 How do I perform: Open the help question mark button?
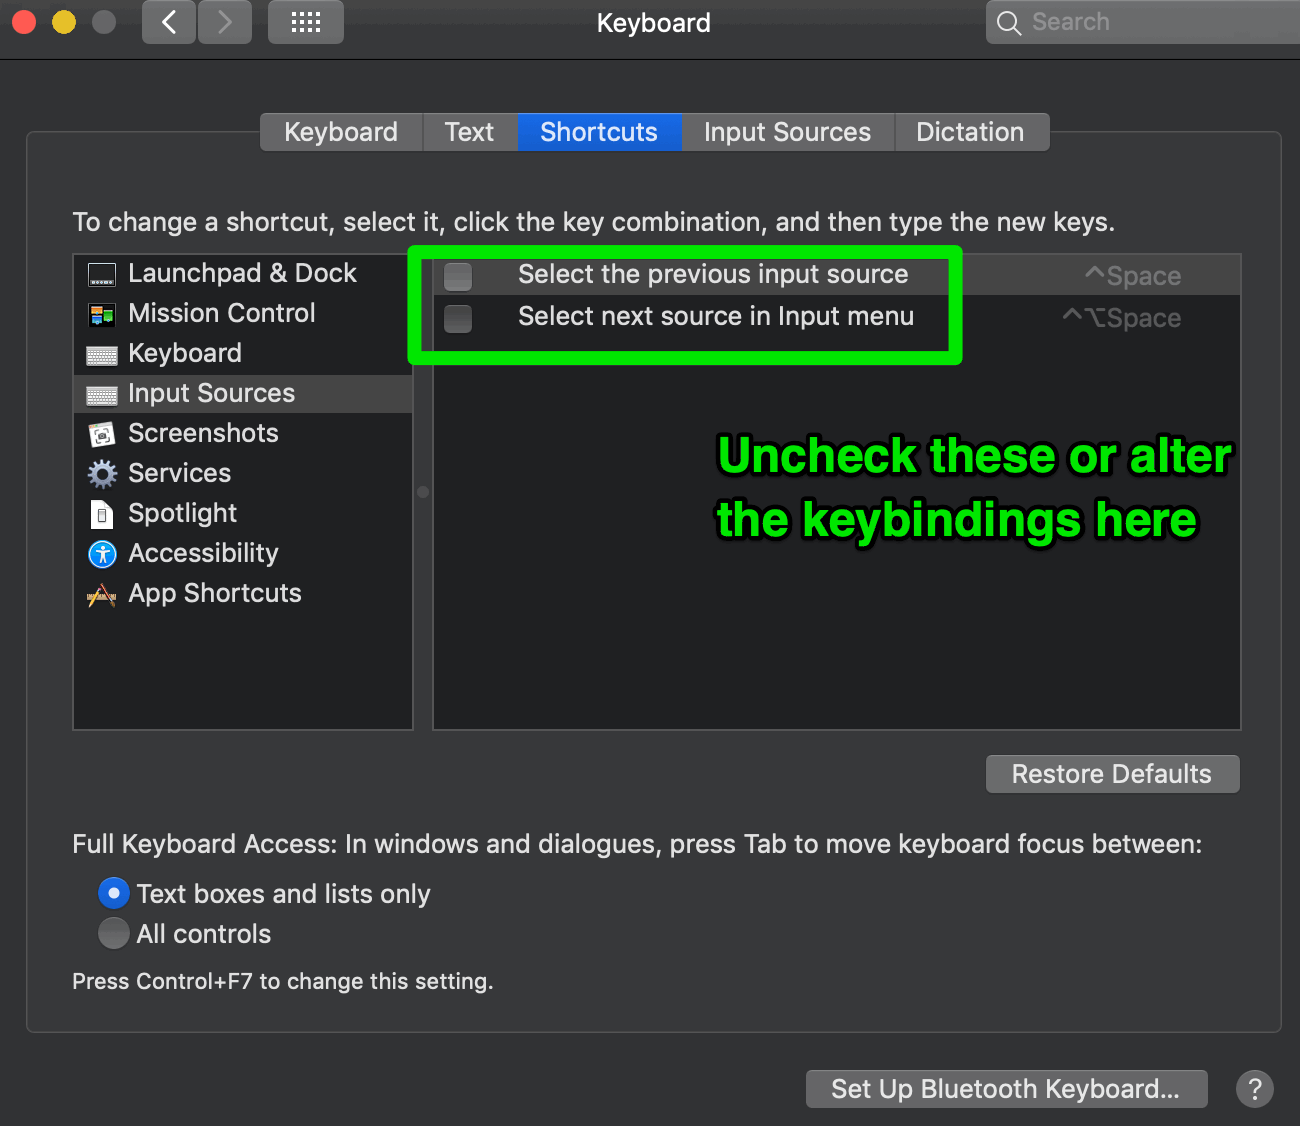point(1255,1089)
